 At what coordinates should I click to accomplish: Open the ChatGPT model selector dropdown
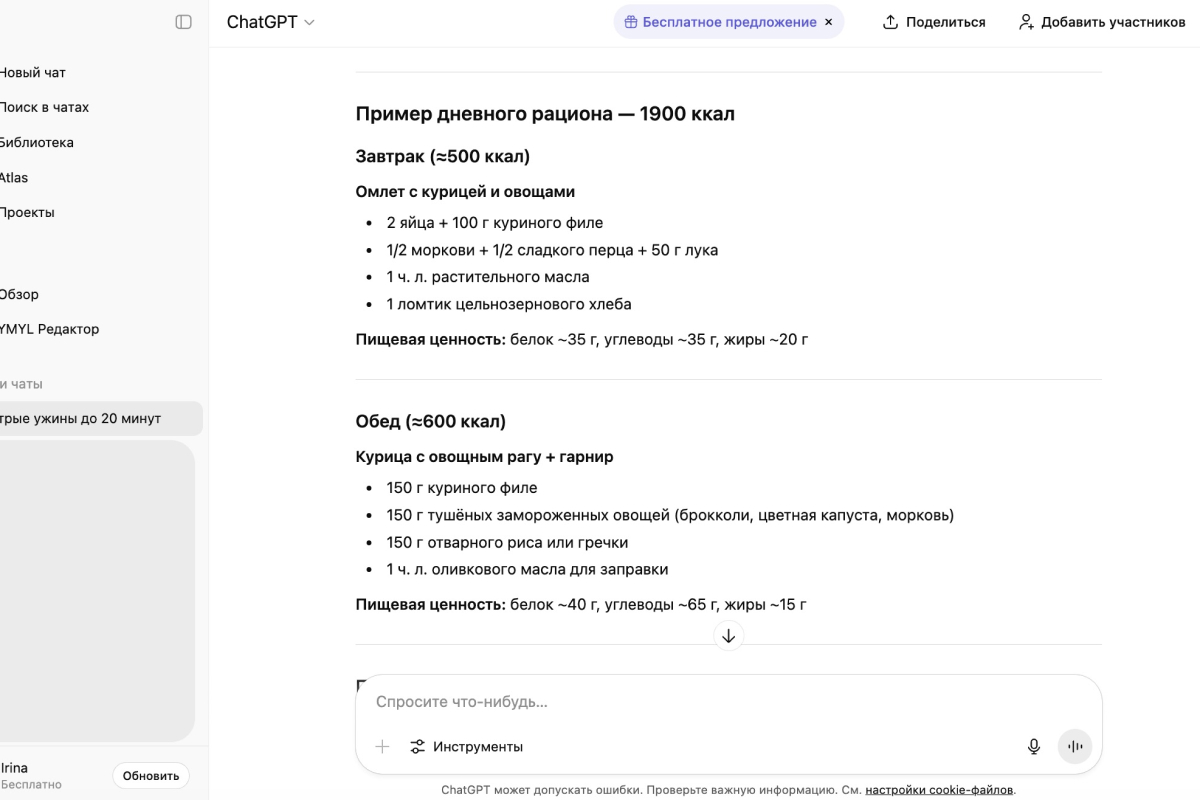pyautogui.click(x=270, y=21)
